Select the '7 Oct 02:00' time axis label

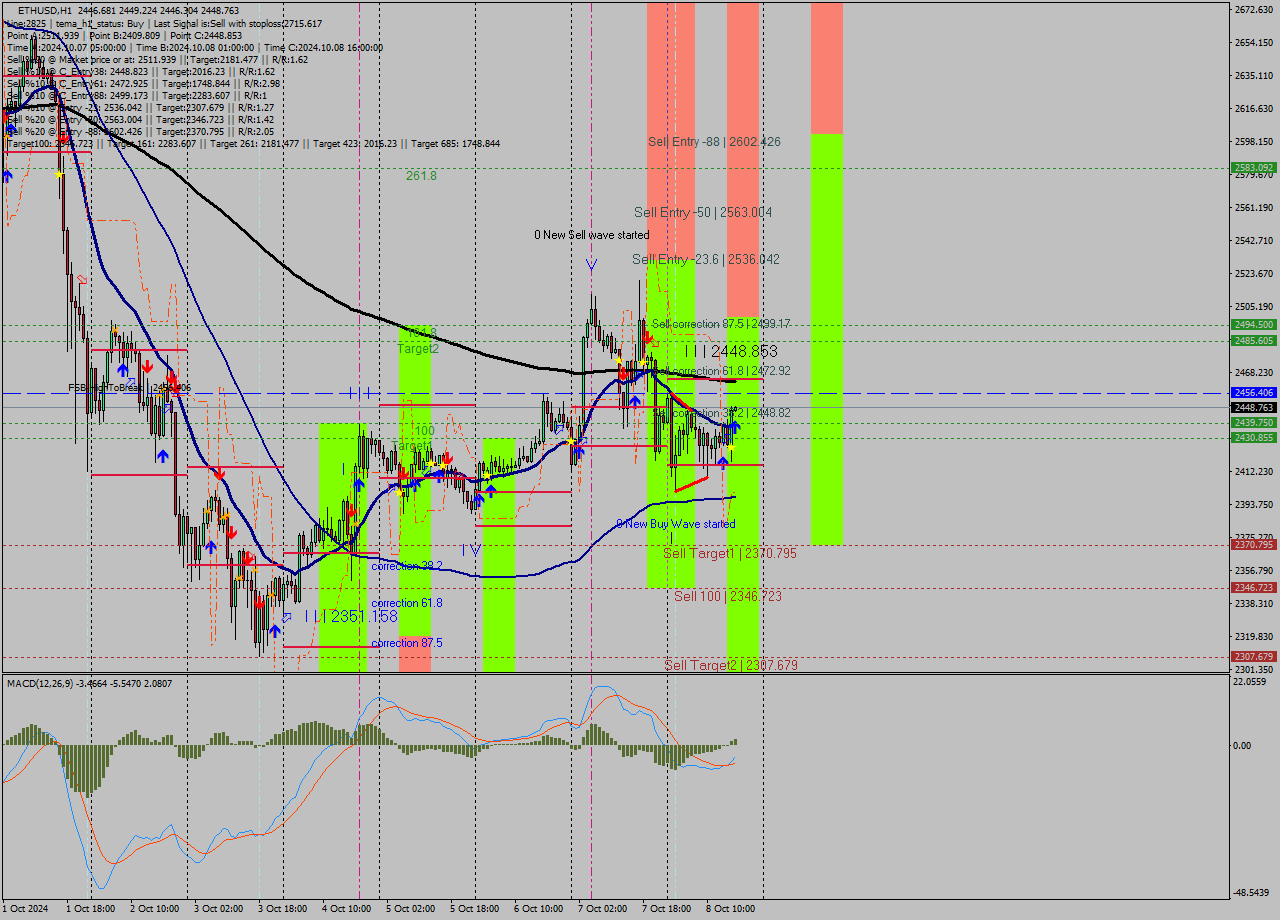coord(602,909)
